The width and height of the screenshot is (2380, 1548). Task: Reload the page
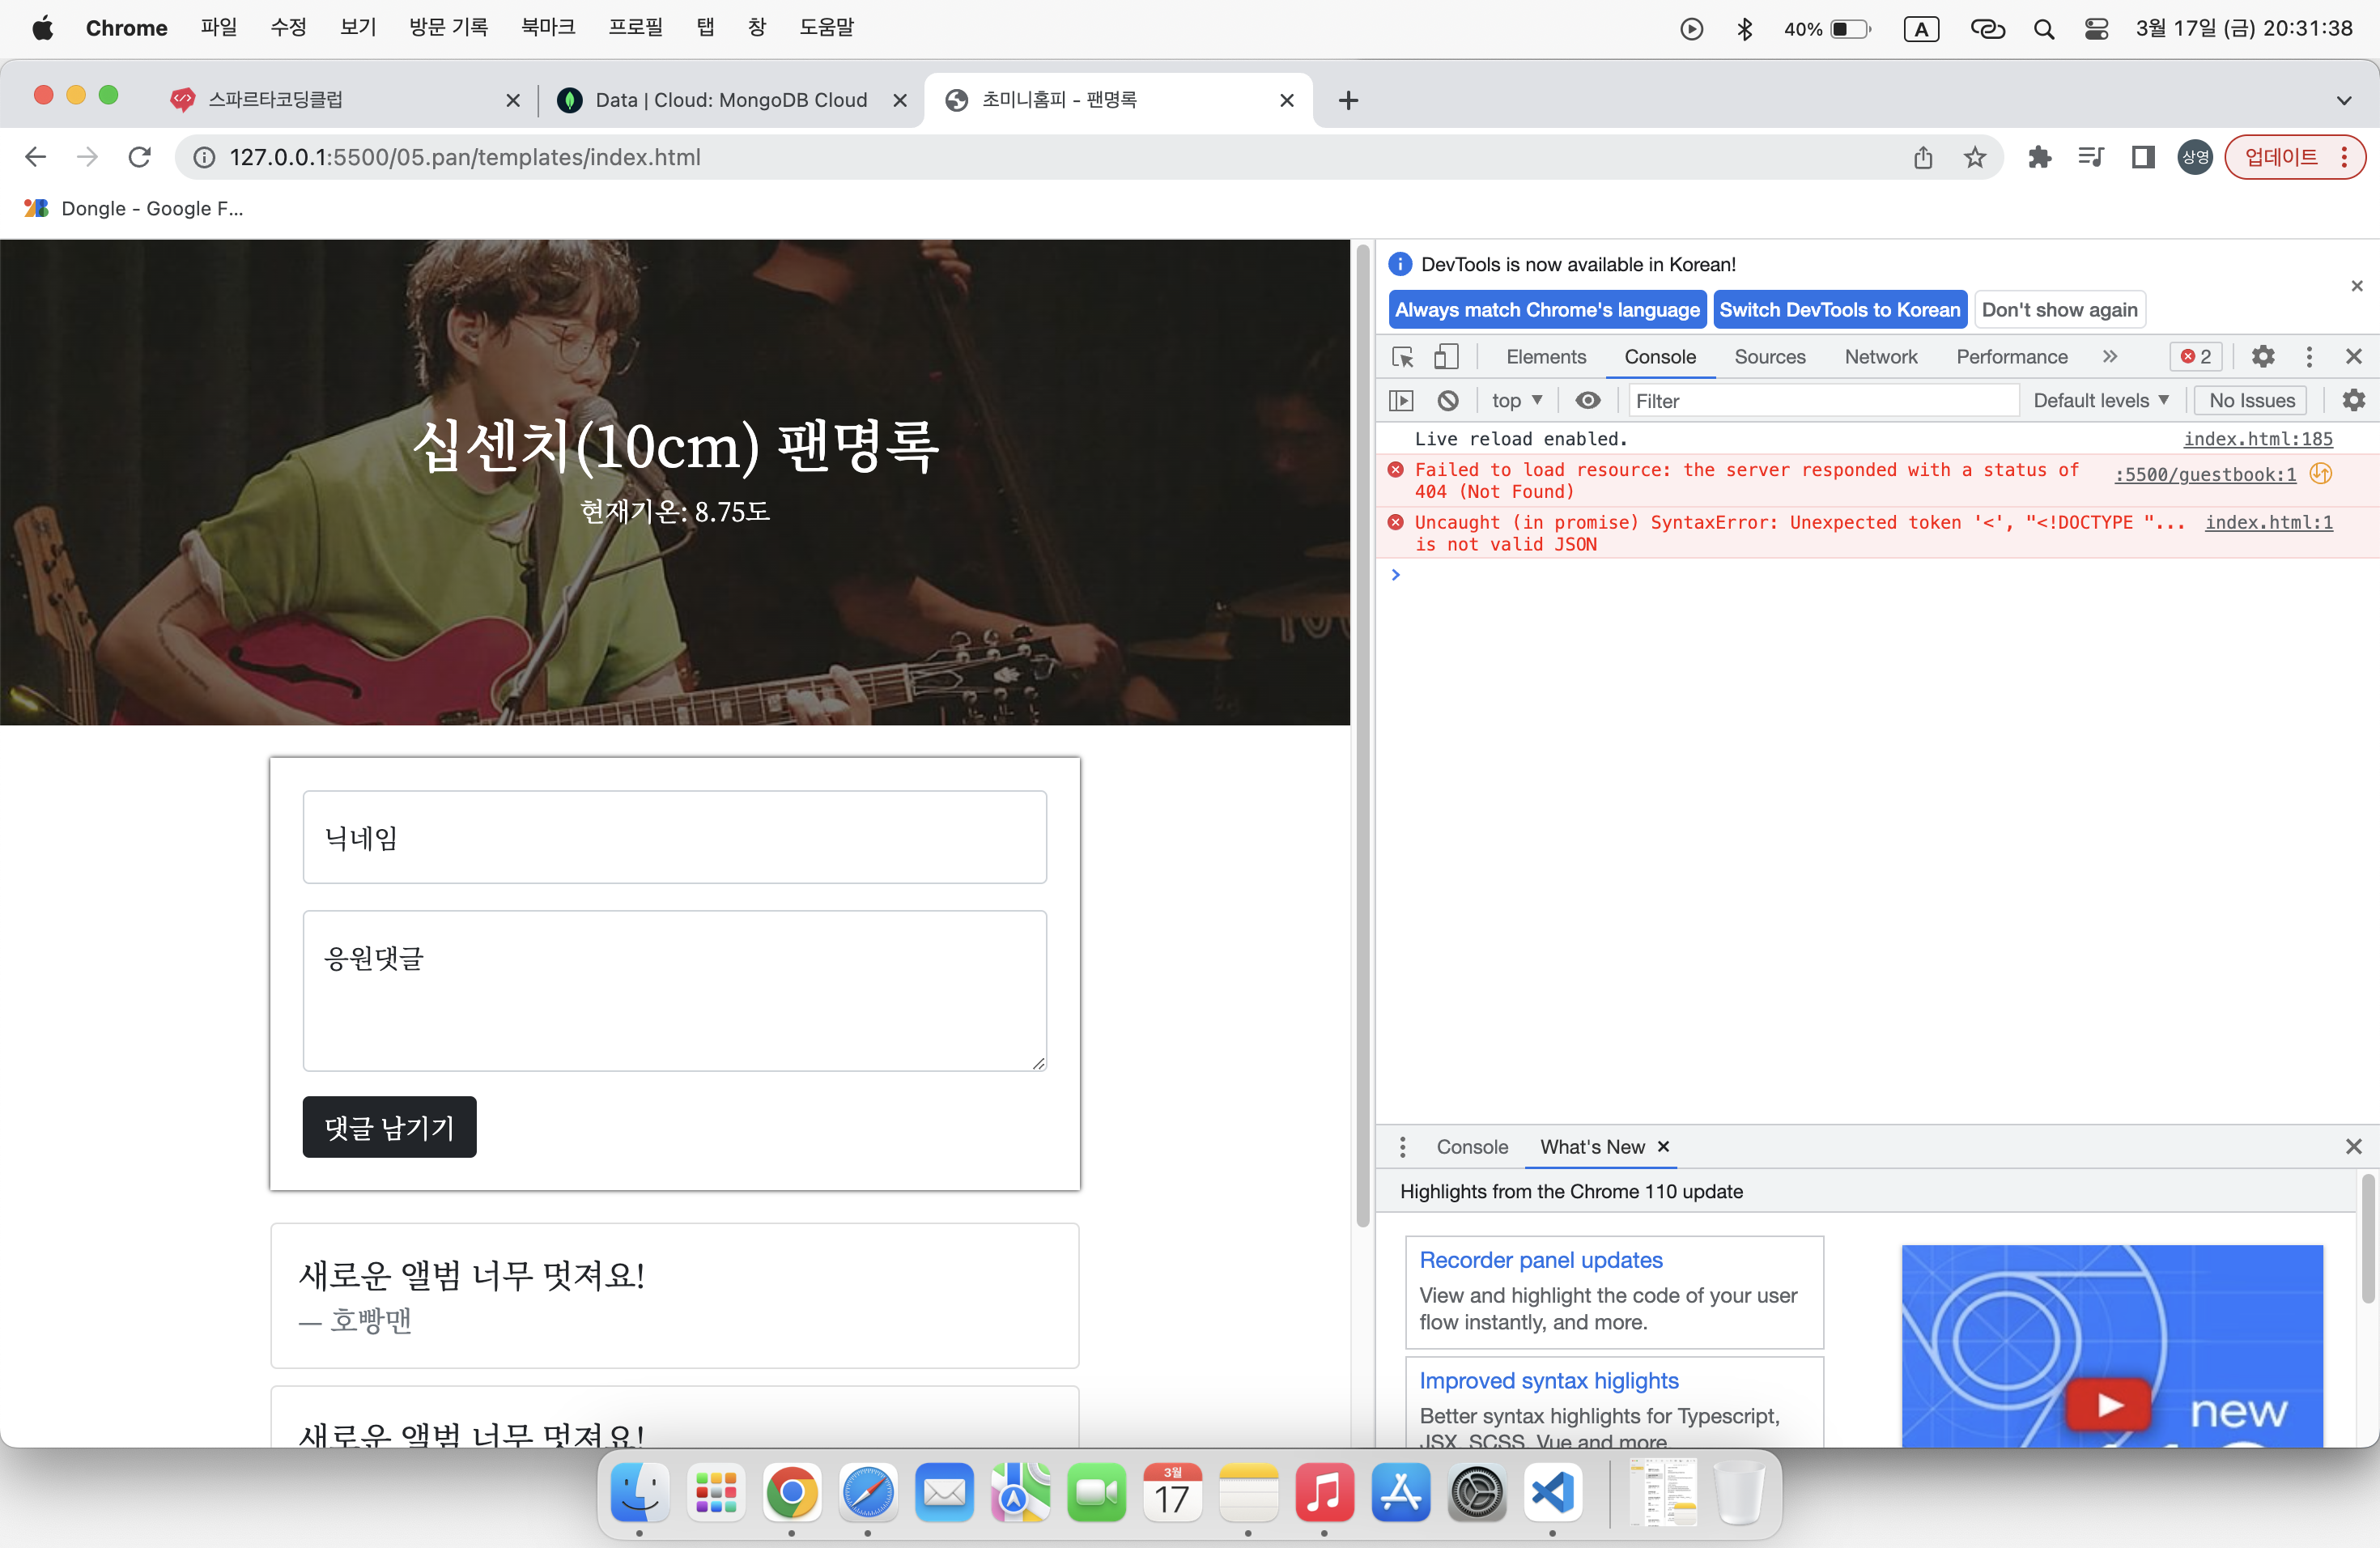tap(140, 157)
